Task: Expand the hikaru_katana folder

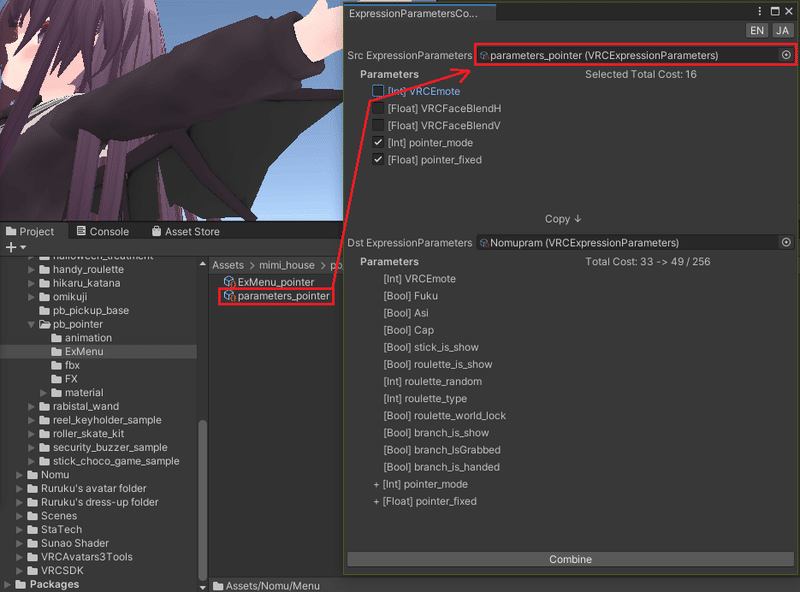Action: pos(32,283)
